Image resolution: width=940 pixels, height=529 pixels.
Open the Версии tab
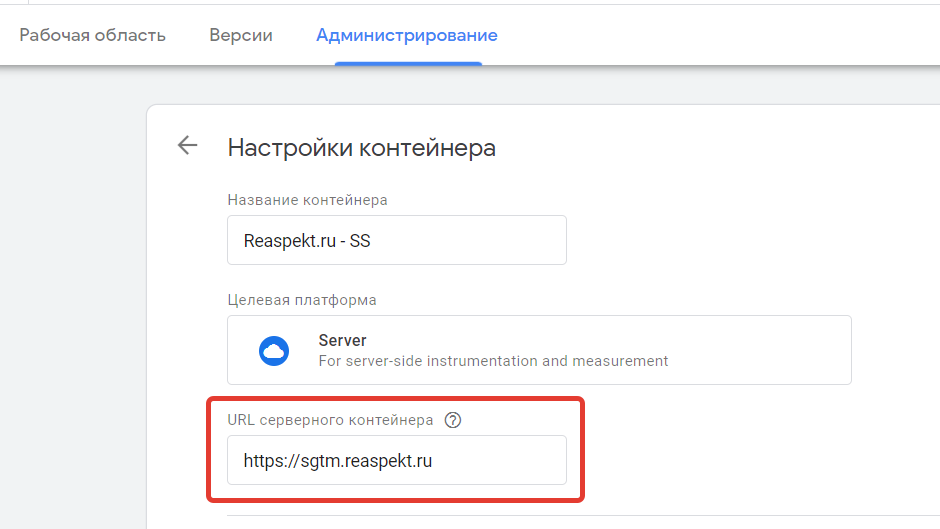[241, 35]
